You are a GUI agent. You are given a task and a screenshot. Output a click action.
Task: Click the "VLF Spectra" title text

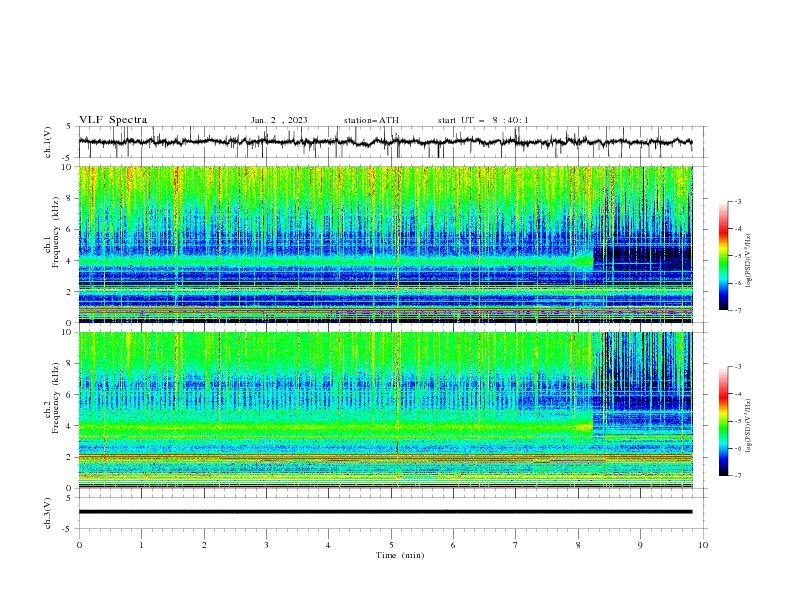113,120
